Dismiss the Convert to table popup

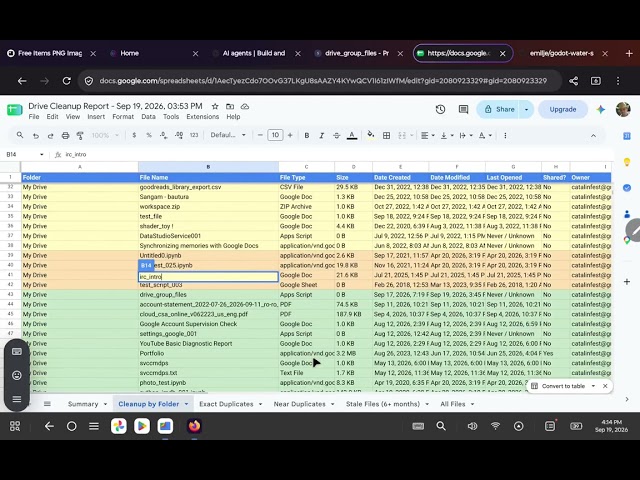tap(605, 386)
